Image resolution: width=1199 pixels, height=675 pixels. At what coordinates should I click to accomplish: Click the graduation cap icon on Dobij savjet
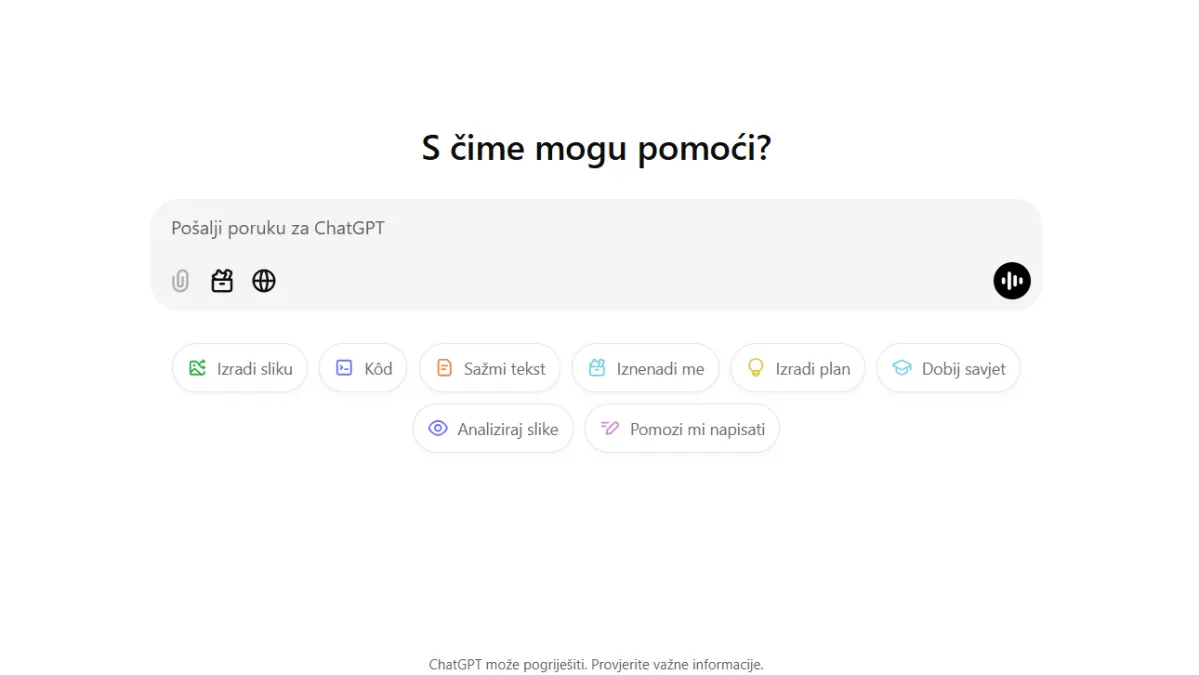pyautogui.click(x=903, y=368)
